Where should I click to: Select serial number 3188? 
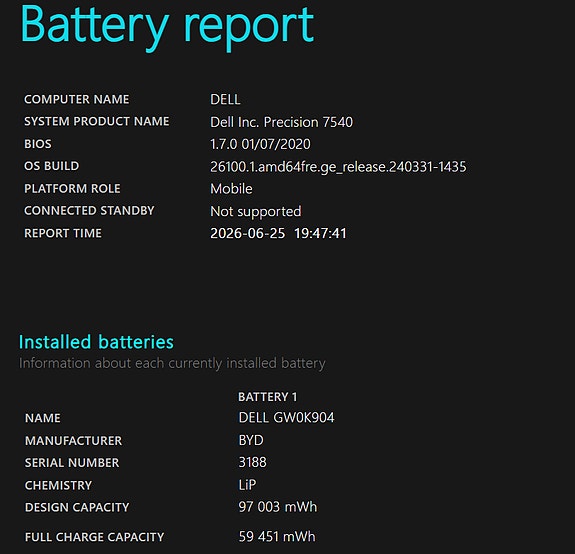252,462
